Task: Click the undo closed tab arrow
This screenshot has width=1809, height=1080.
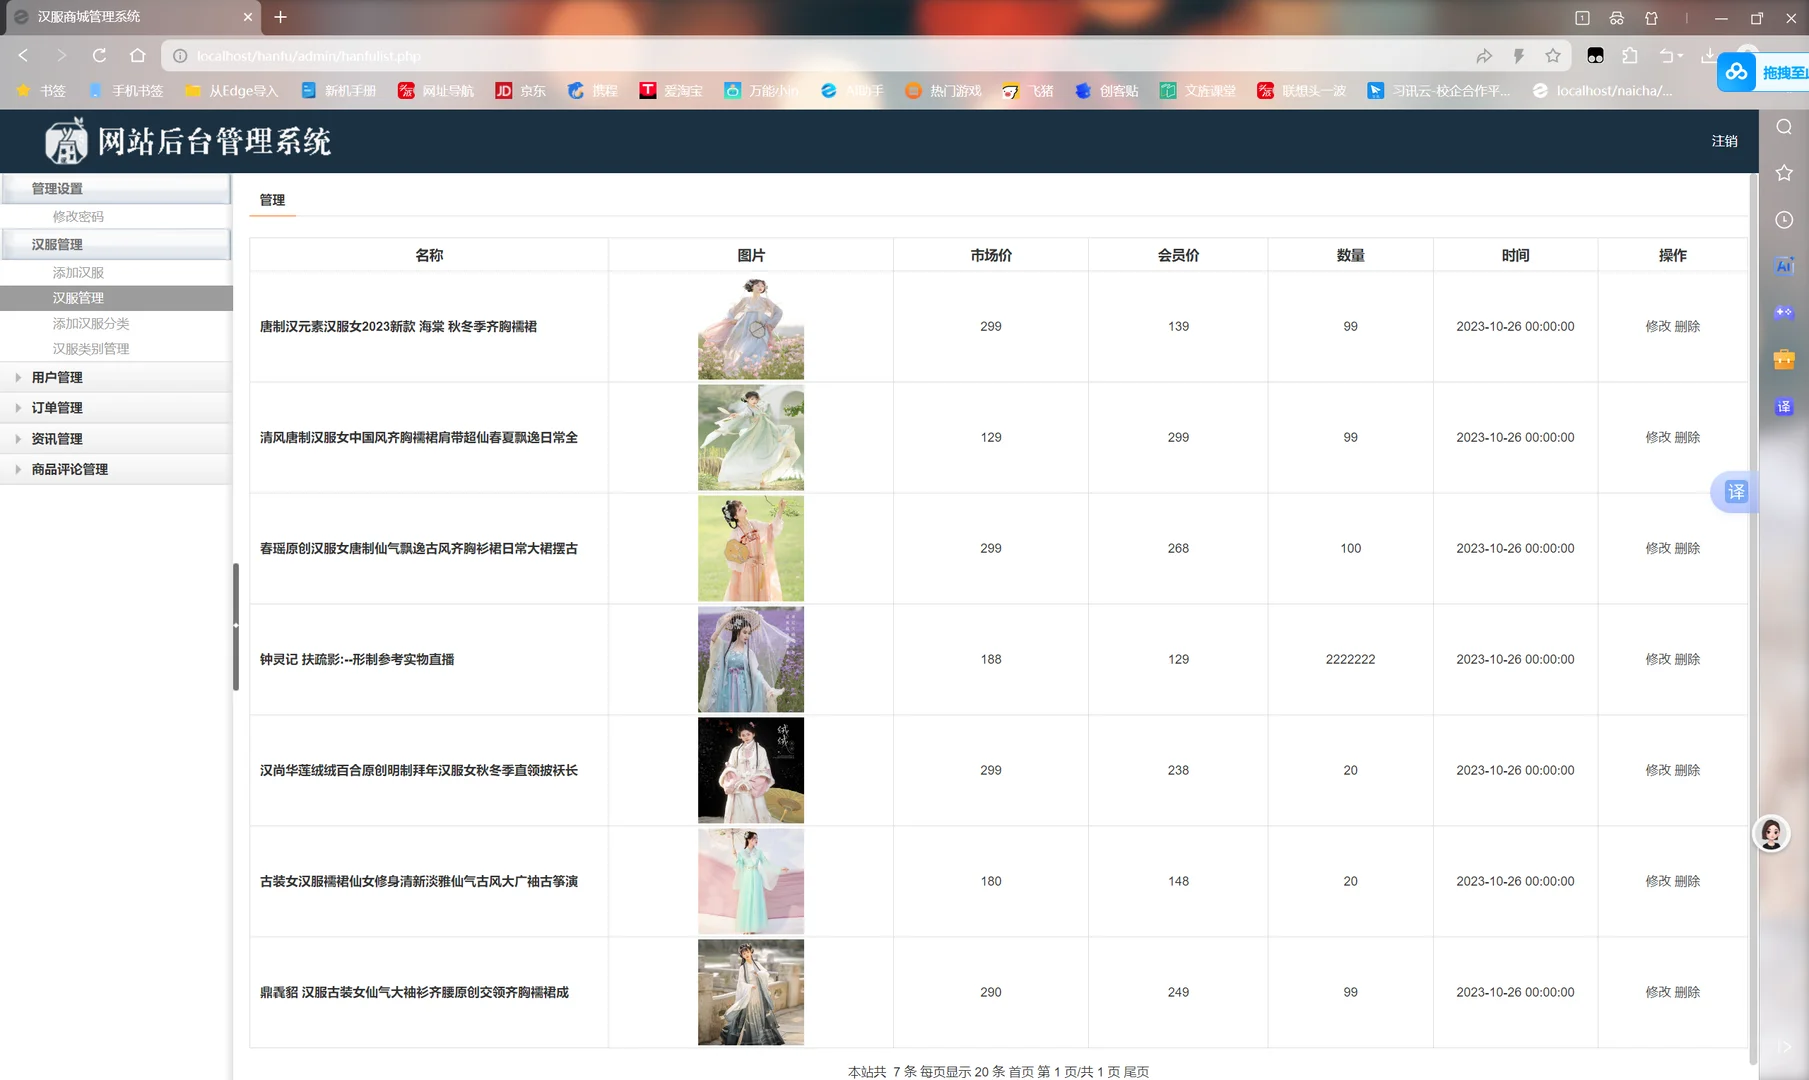Action: tap(1666, 56)
